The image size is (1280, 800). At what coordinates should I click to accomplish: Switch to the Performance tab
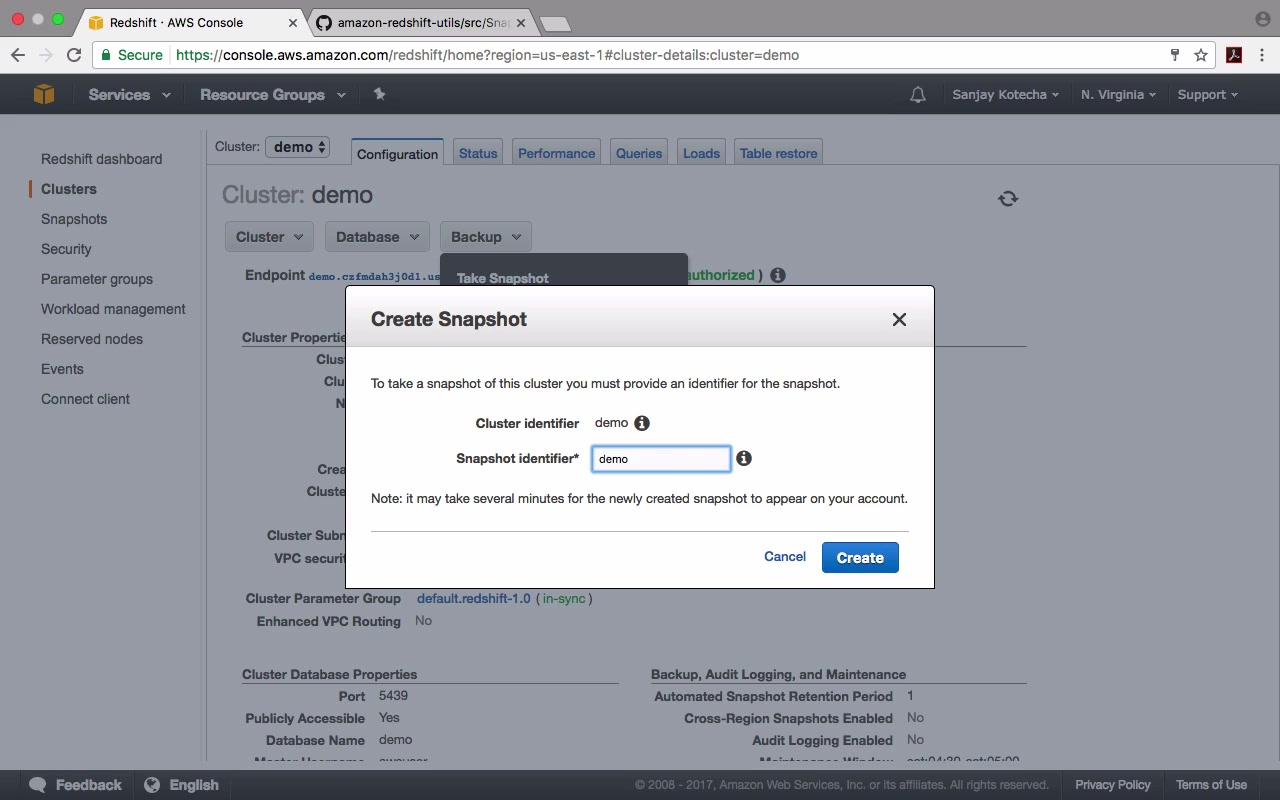pos(556,153)
